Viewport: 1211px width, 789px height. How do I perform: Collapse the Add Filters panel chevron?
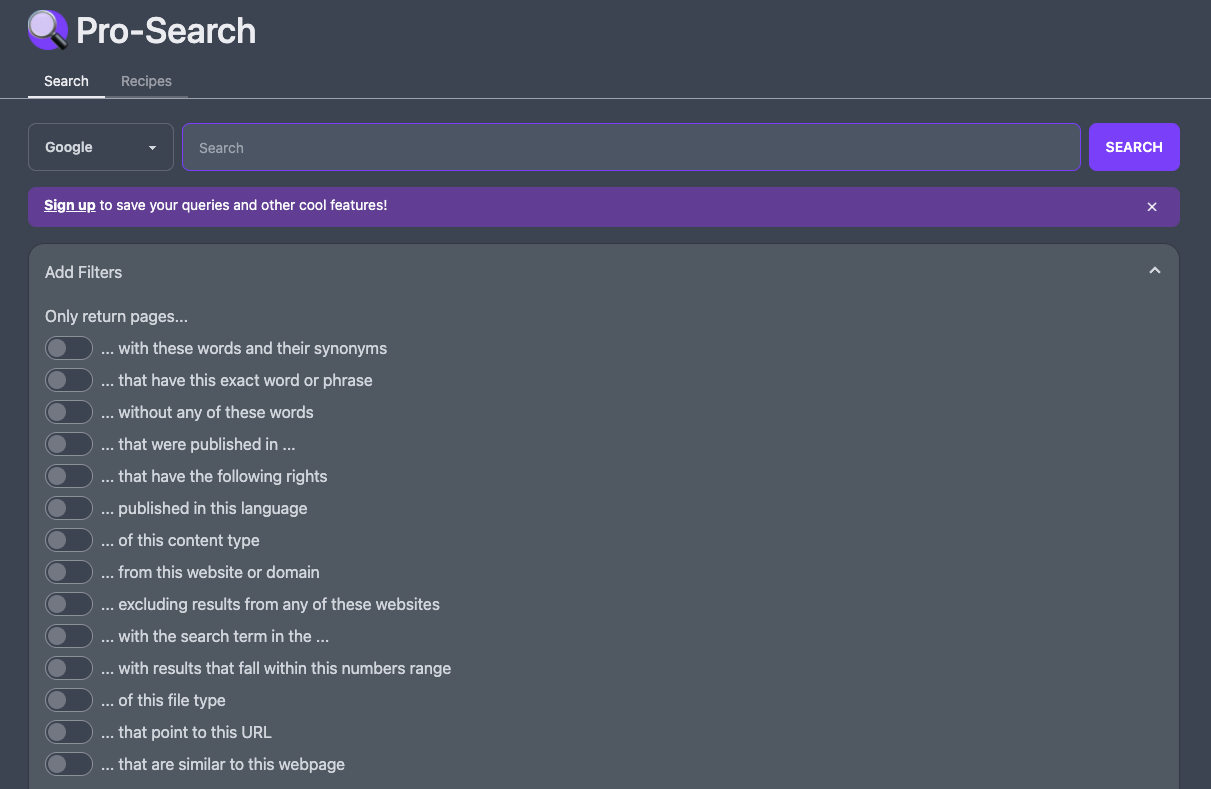click(x=1154, y=270)
